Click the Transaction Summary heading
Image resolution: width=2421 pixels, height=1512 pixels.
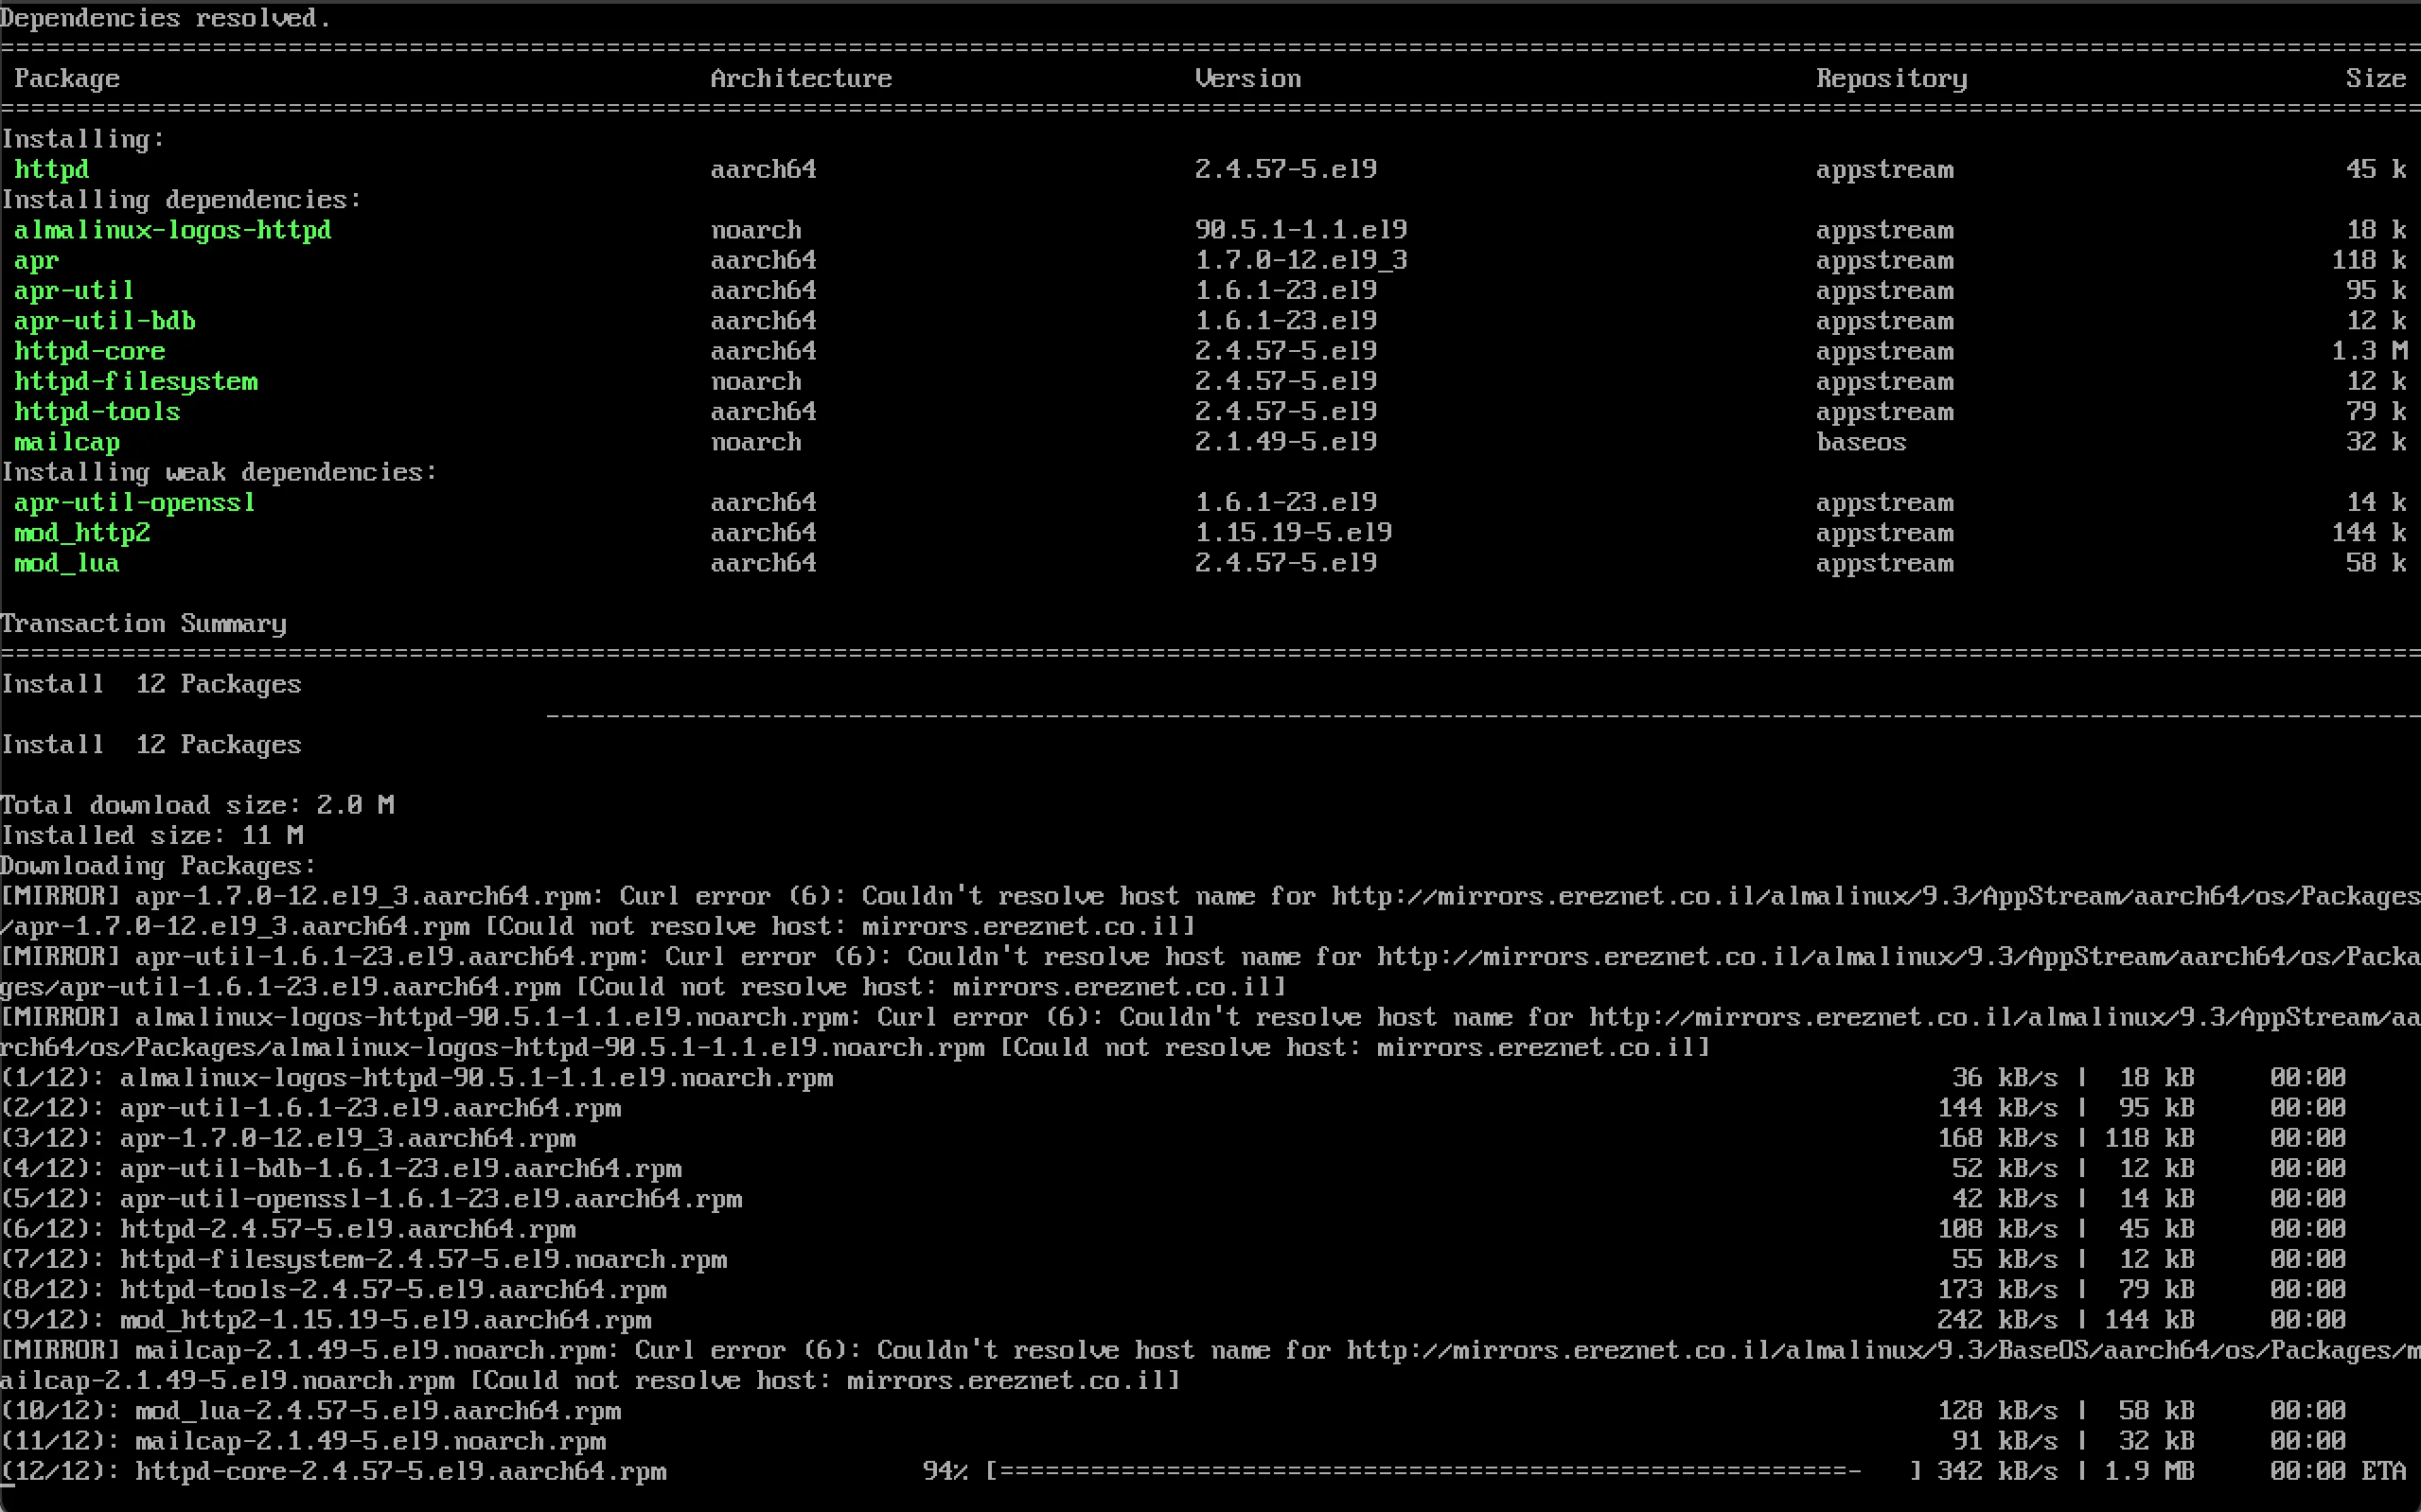tap(143, 624)
